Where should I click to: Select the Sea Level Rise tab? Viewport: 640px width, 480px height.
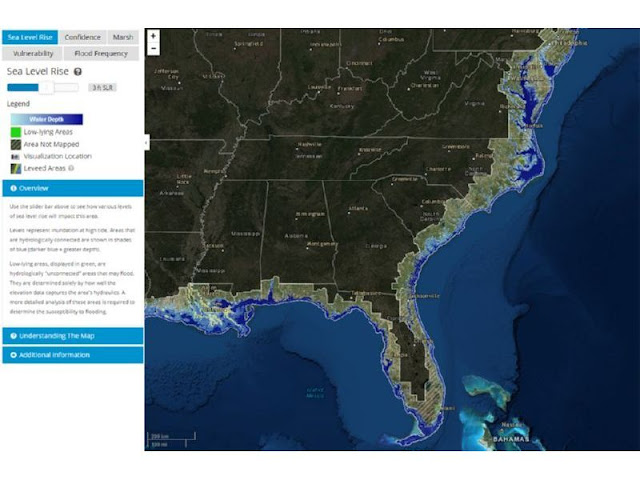pyautogui.click(x=31, y=37)
